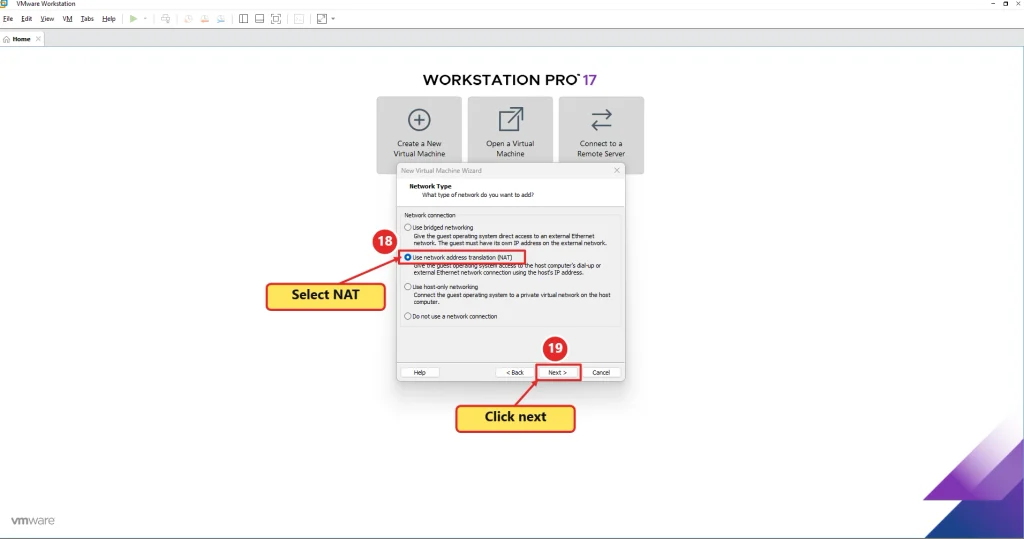Click the Open a Virtual Machine tile
Screen dimensions: 1024x539
click(x=510, y=134)
